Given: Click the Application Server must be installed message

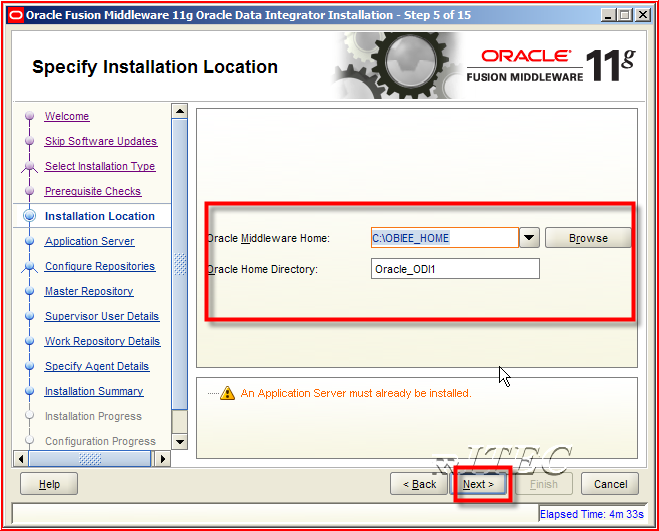Looking at the screenshot, I should [x=356, y=393].
